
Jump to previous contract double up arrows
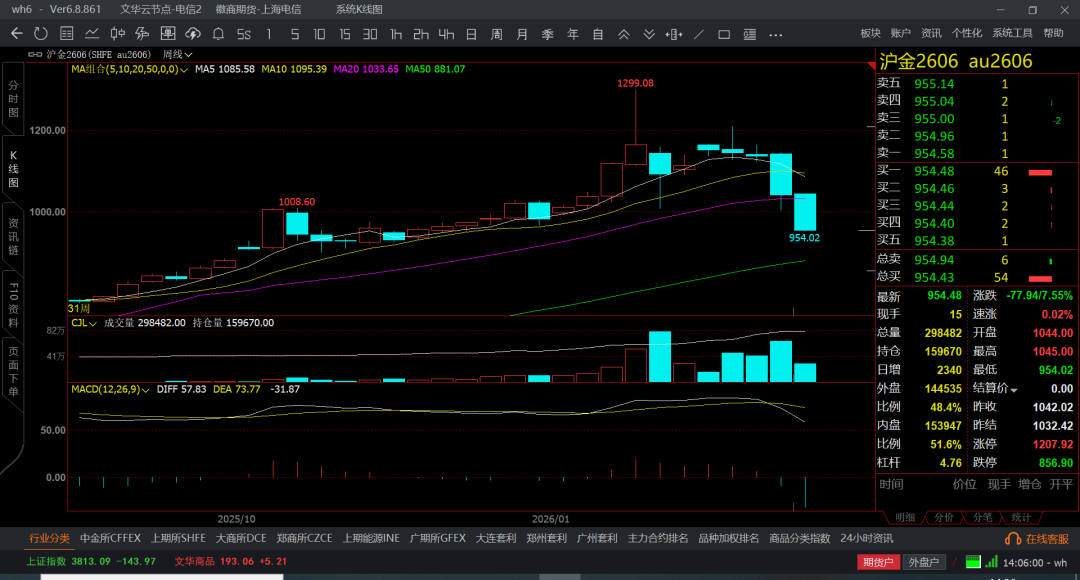pyautogui.click(x=623, y=34)
